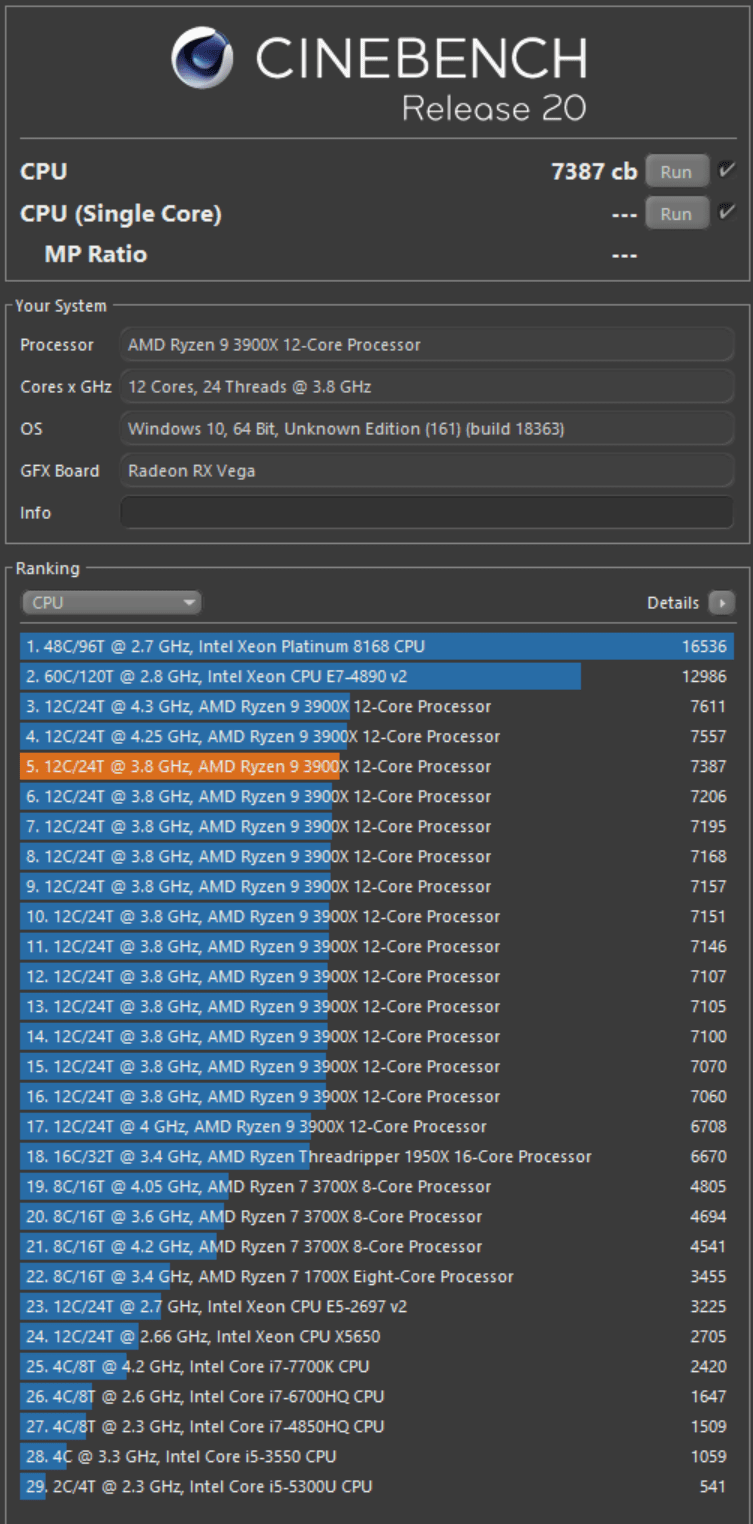Run the CPU (Single Core) benchmark

click(x=676, y=213)
